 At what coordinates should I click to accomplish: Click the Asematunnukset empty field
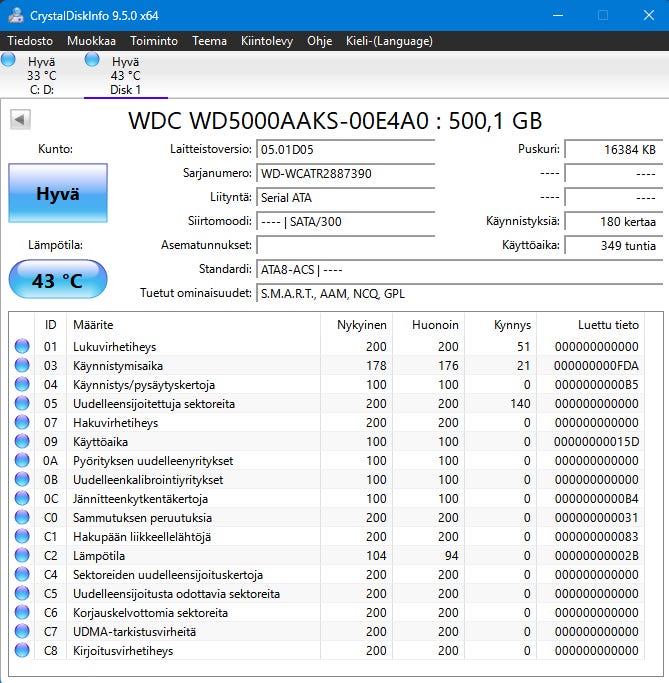[x=345, y=245]
